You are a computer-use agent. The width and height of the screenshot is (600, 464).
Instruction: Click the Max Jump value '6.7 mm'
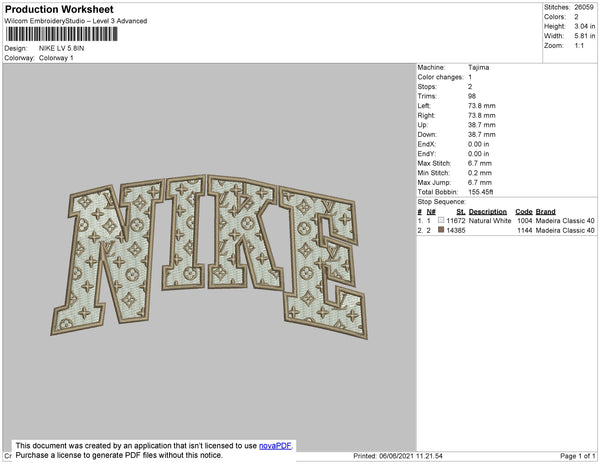479,182
